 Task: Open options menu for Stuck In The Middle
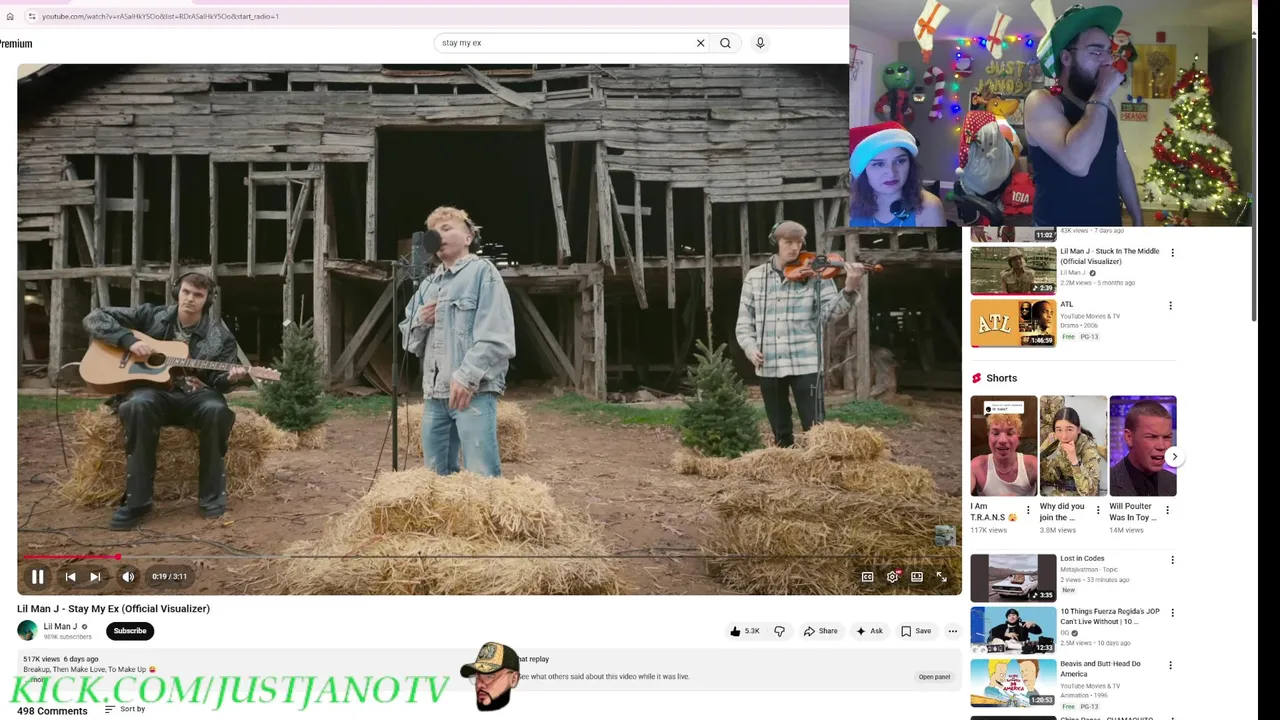(x=1172, y=253)
